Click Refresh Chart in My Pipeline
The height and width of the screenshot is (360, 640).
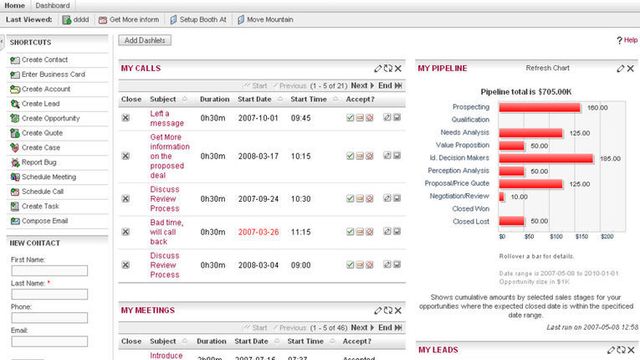pyautogui.click(x=547, y=68)
